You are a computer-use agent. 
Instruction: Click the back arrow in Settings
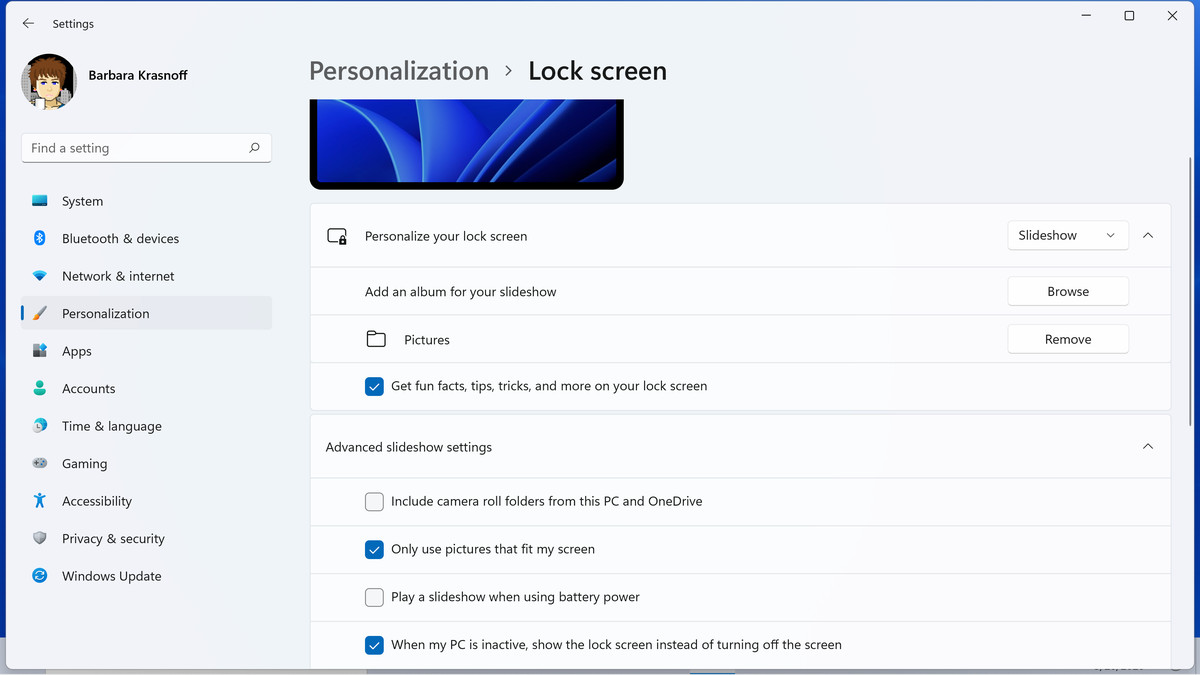[x=28, y=23]
